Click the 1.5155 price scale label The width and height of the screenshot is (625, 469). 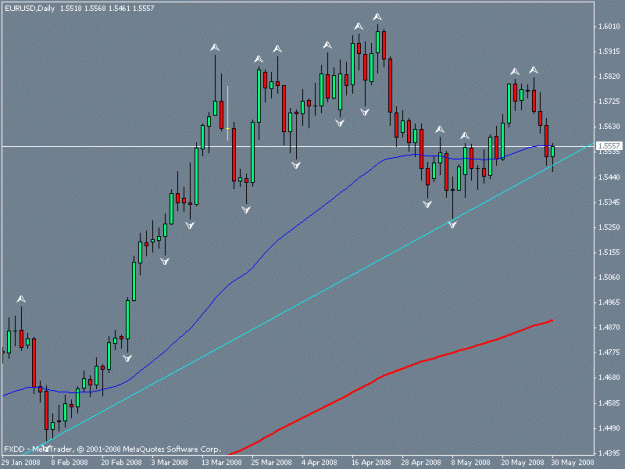click(x=609, y=252)
